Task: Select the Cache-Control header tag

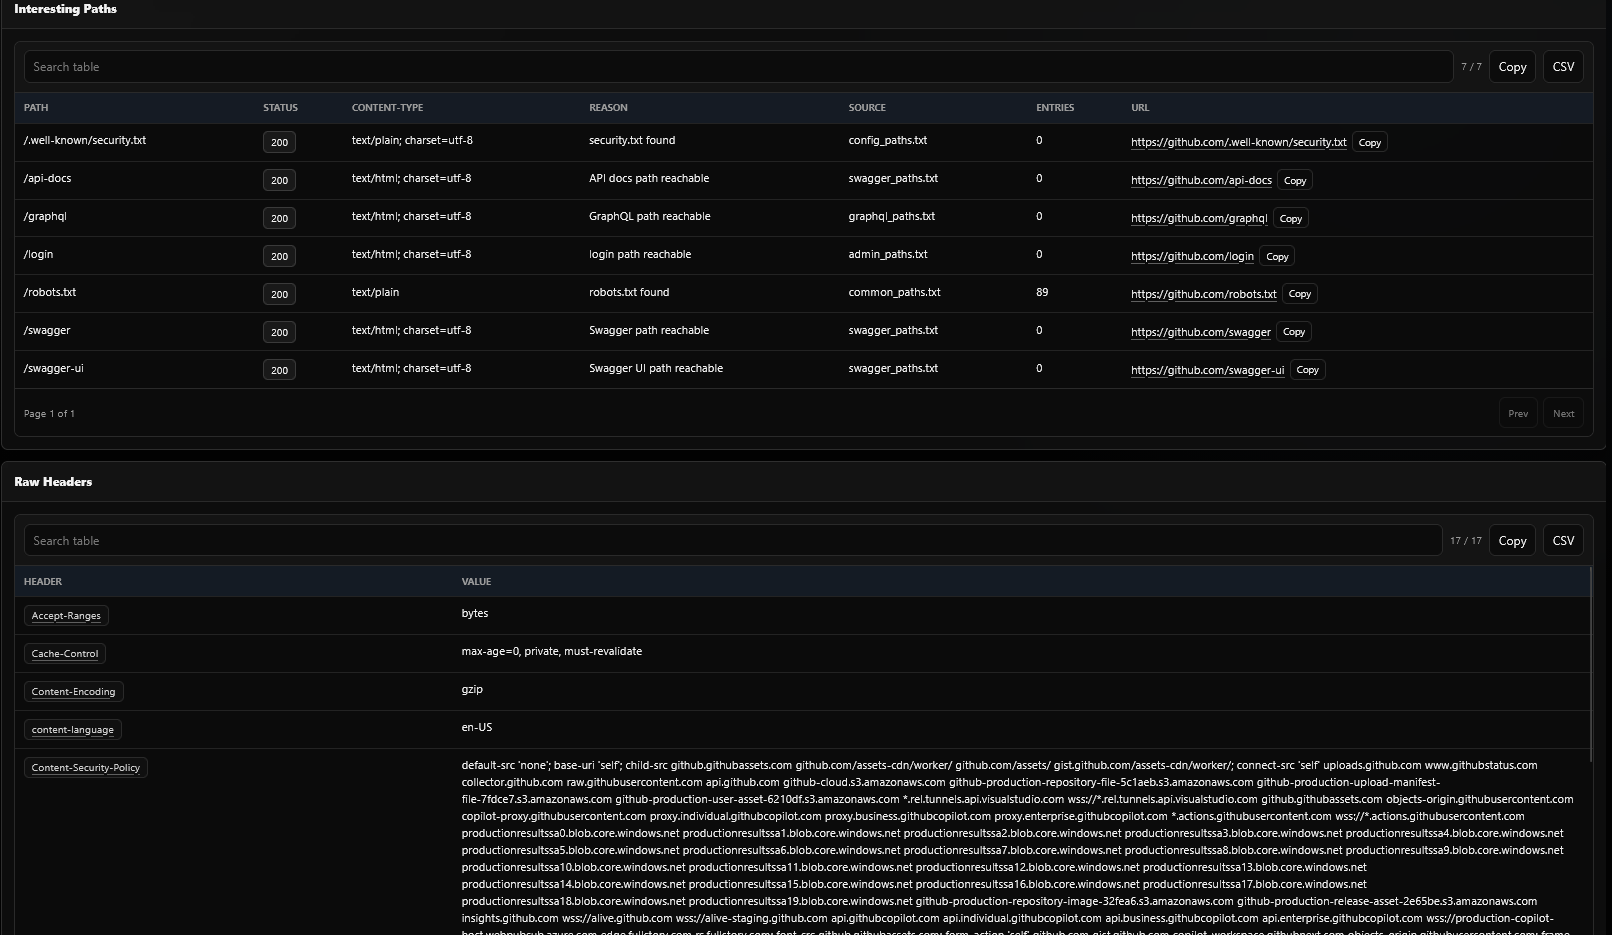Action: (x=65, y=654)
